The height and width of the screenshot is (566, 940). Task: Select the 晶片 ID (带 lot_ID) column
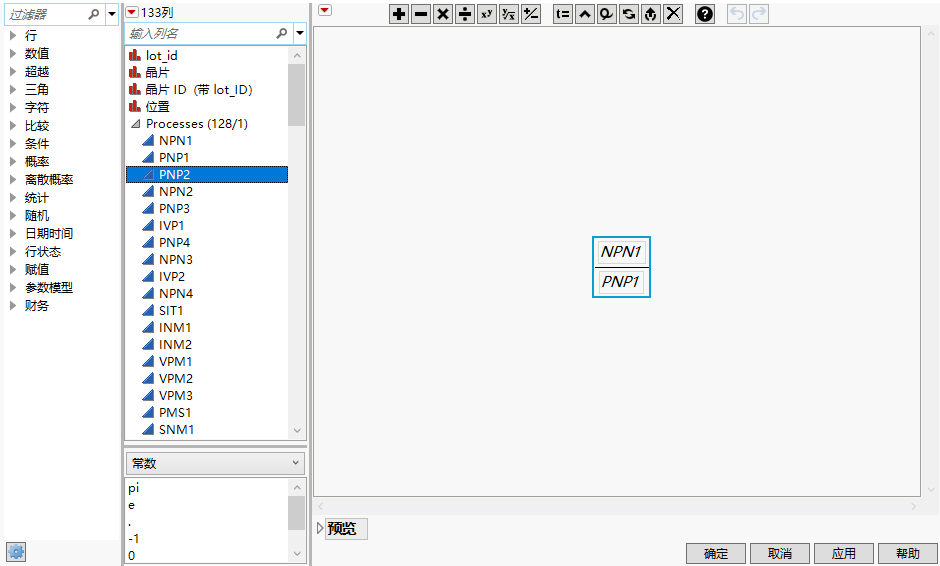tap(207, 89)
